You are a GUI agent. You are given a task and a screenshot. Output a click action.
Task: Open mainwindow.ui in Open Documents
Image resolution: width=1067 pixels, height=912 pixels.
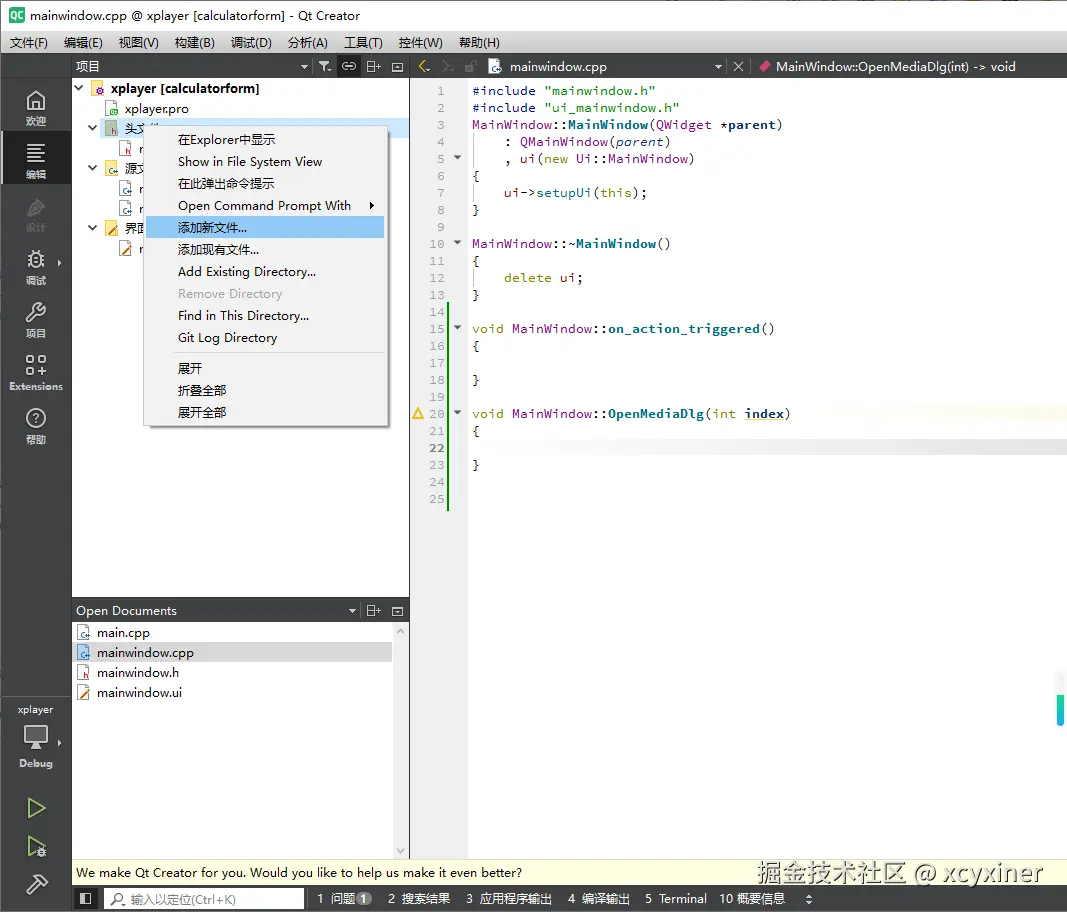point(139,693)
